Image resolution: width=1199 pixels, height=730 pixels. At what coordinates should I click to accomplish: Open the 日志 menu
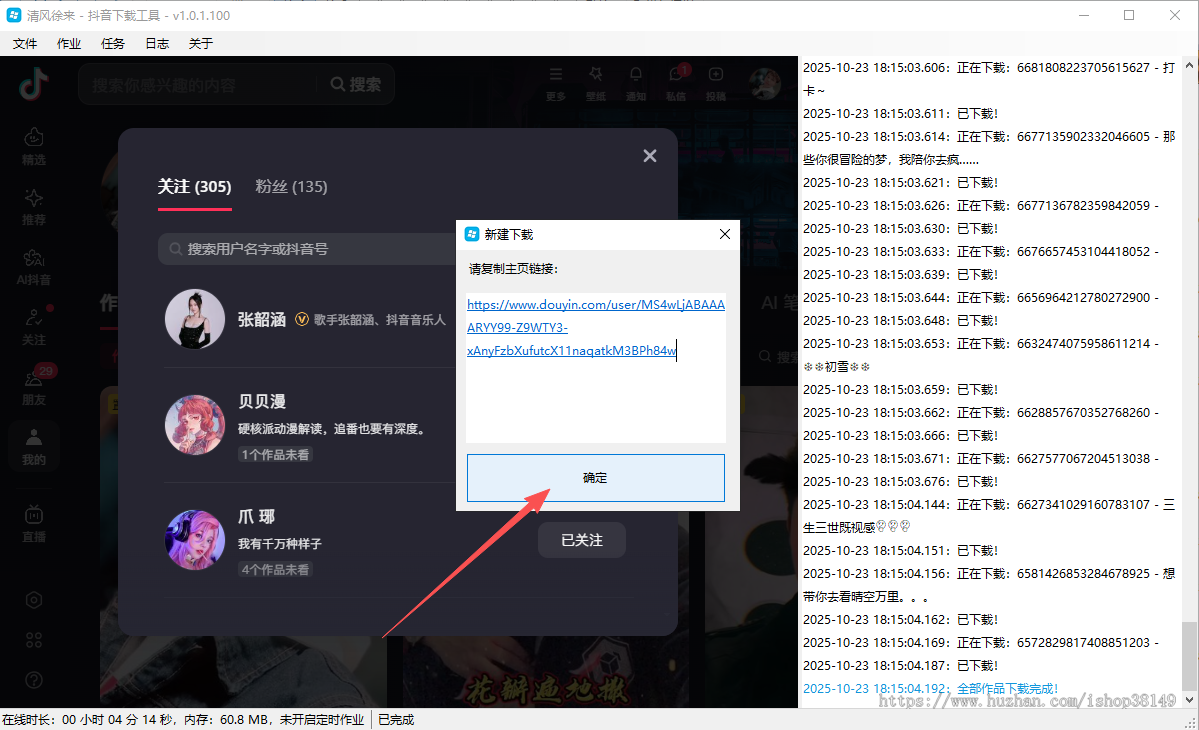click(x=157, y=44)
